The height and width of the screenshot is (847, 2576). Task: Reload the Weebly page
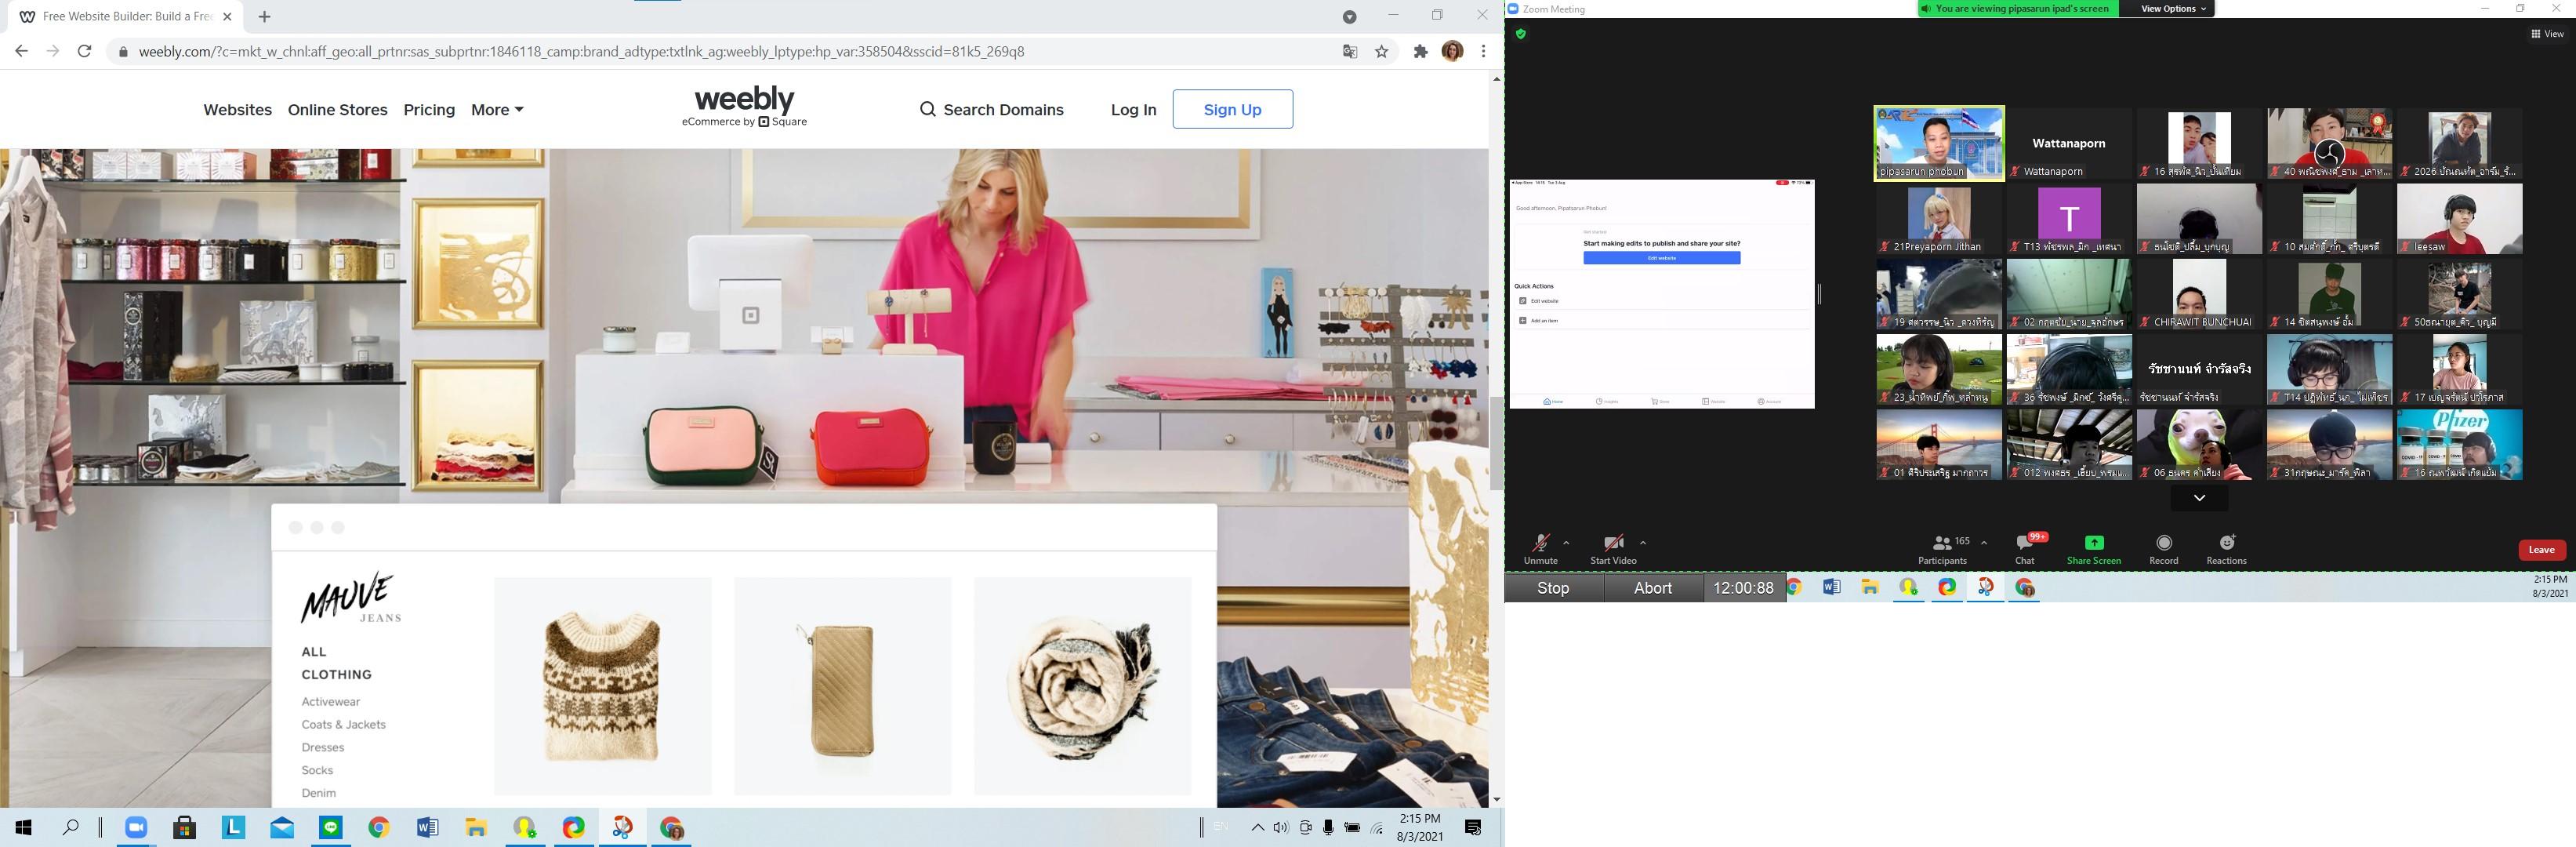pyautogui.click(x=85, y=51)
